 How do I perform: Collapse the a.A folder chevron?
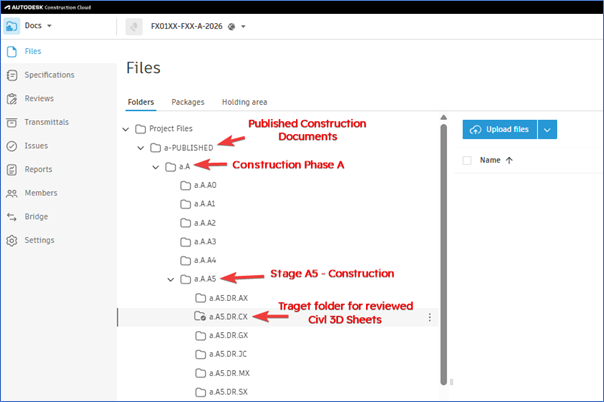[x=156, y=167]
